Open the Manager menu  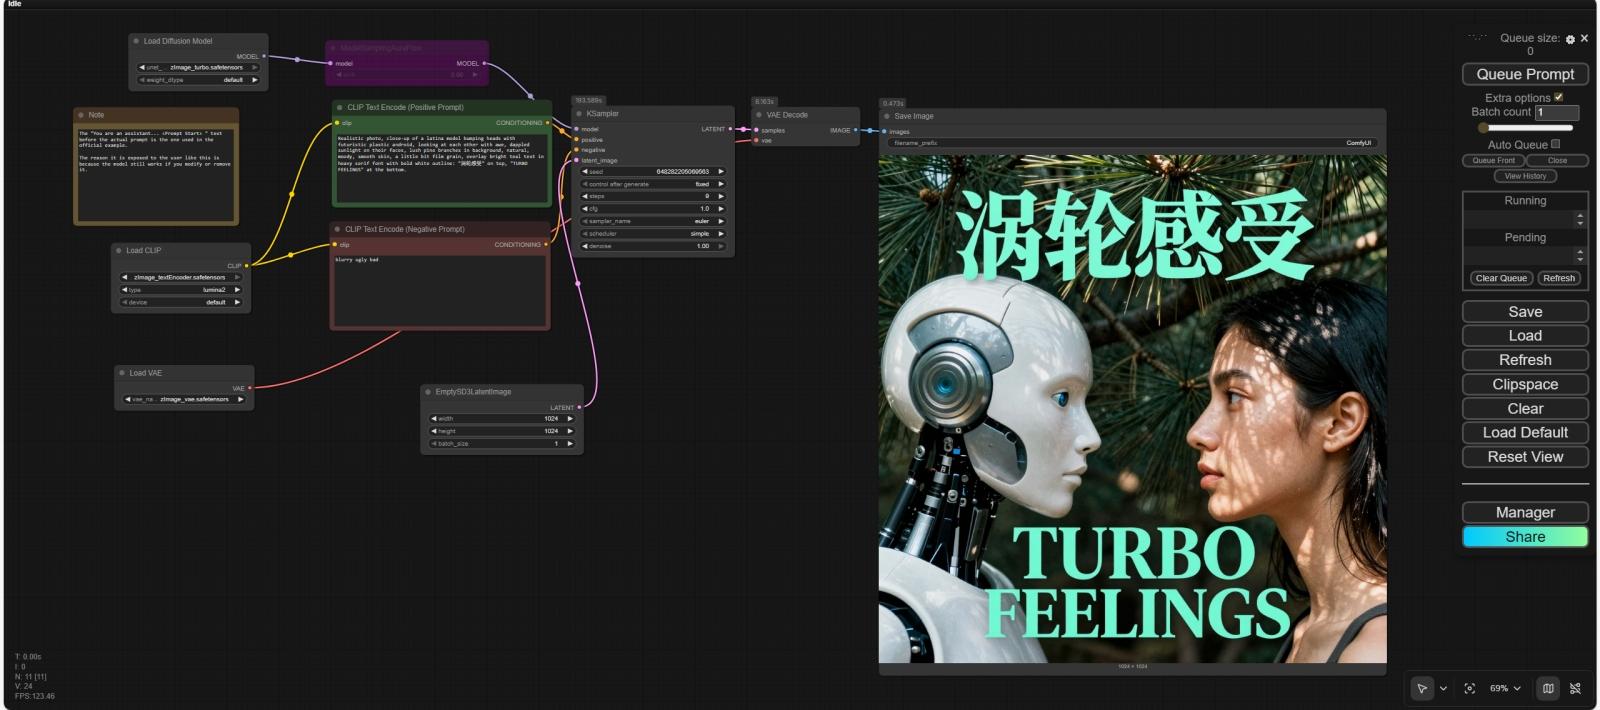(x=1524, y=512)
